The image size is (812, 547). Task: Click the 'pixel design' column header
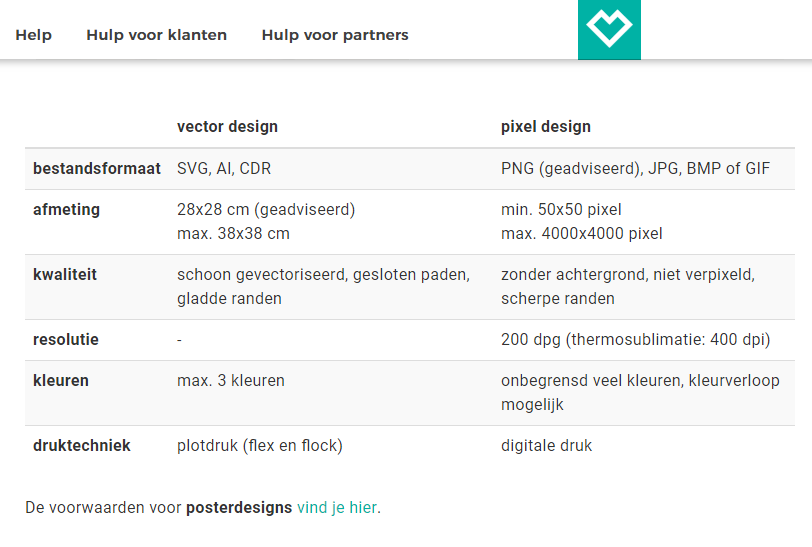pyautogui.click(x=546, y=127)
